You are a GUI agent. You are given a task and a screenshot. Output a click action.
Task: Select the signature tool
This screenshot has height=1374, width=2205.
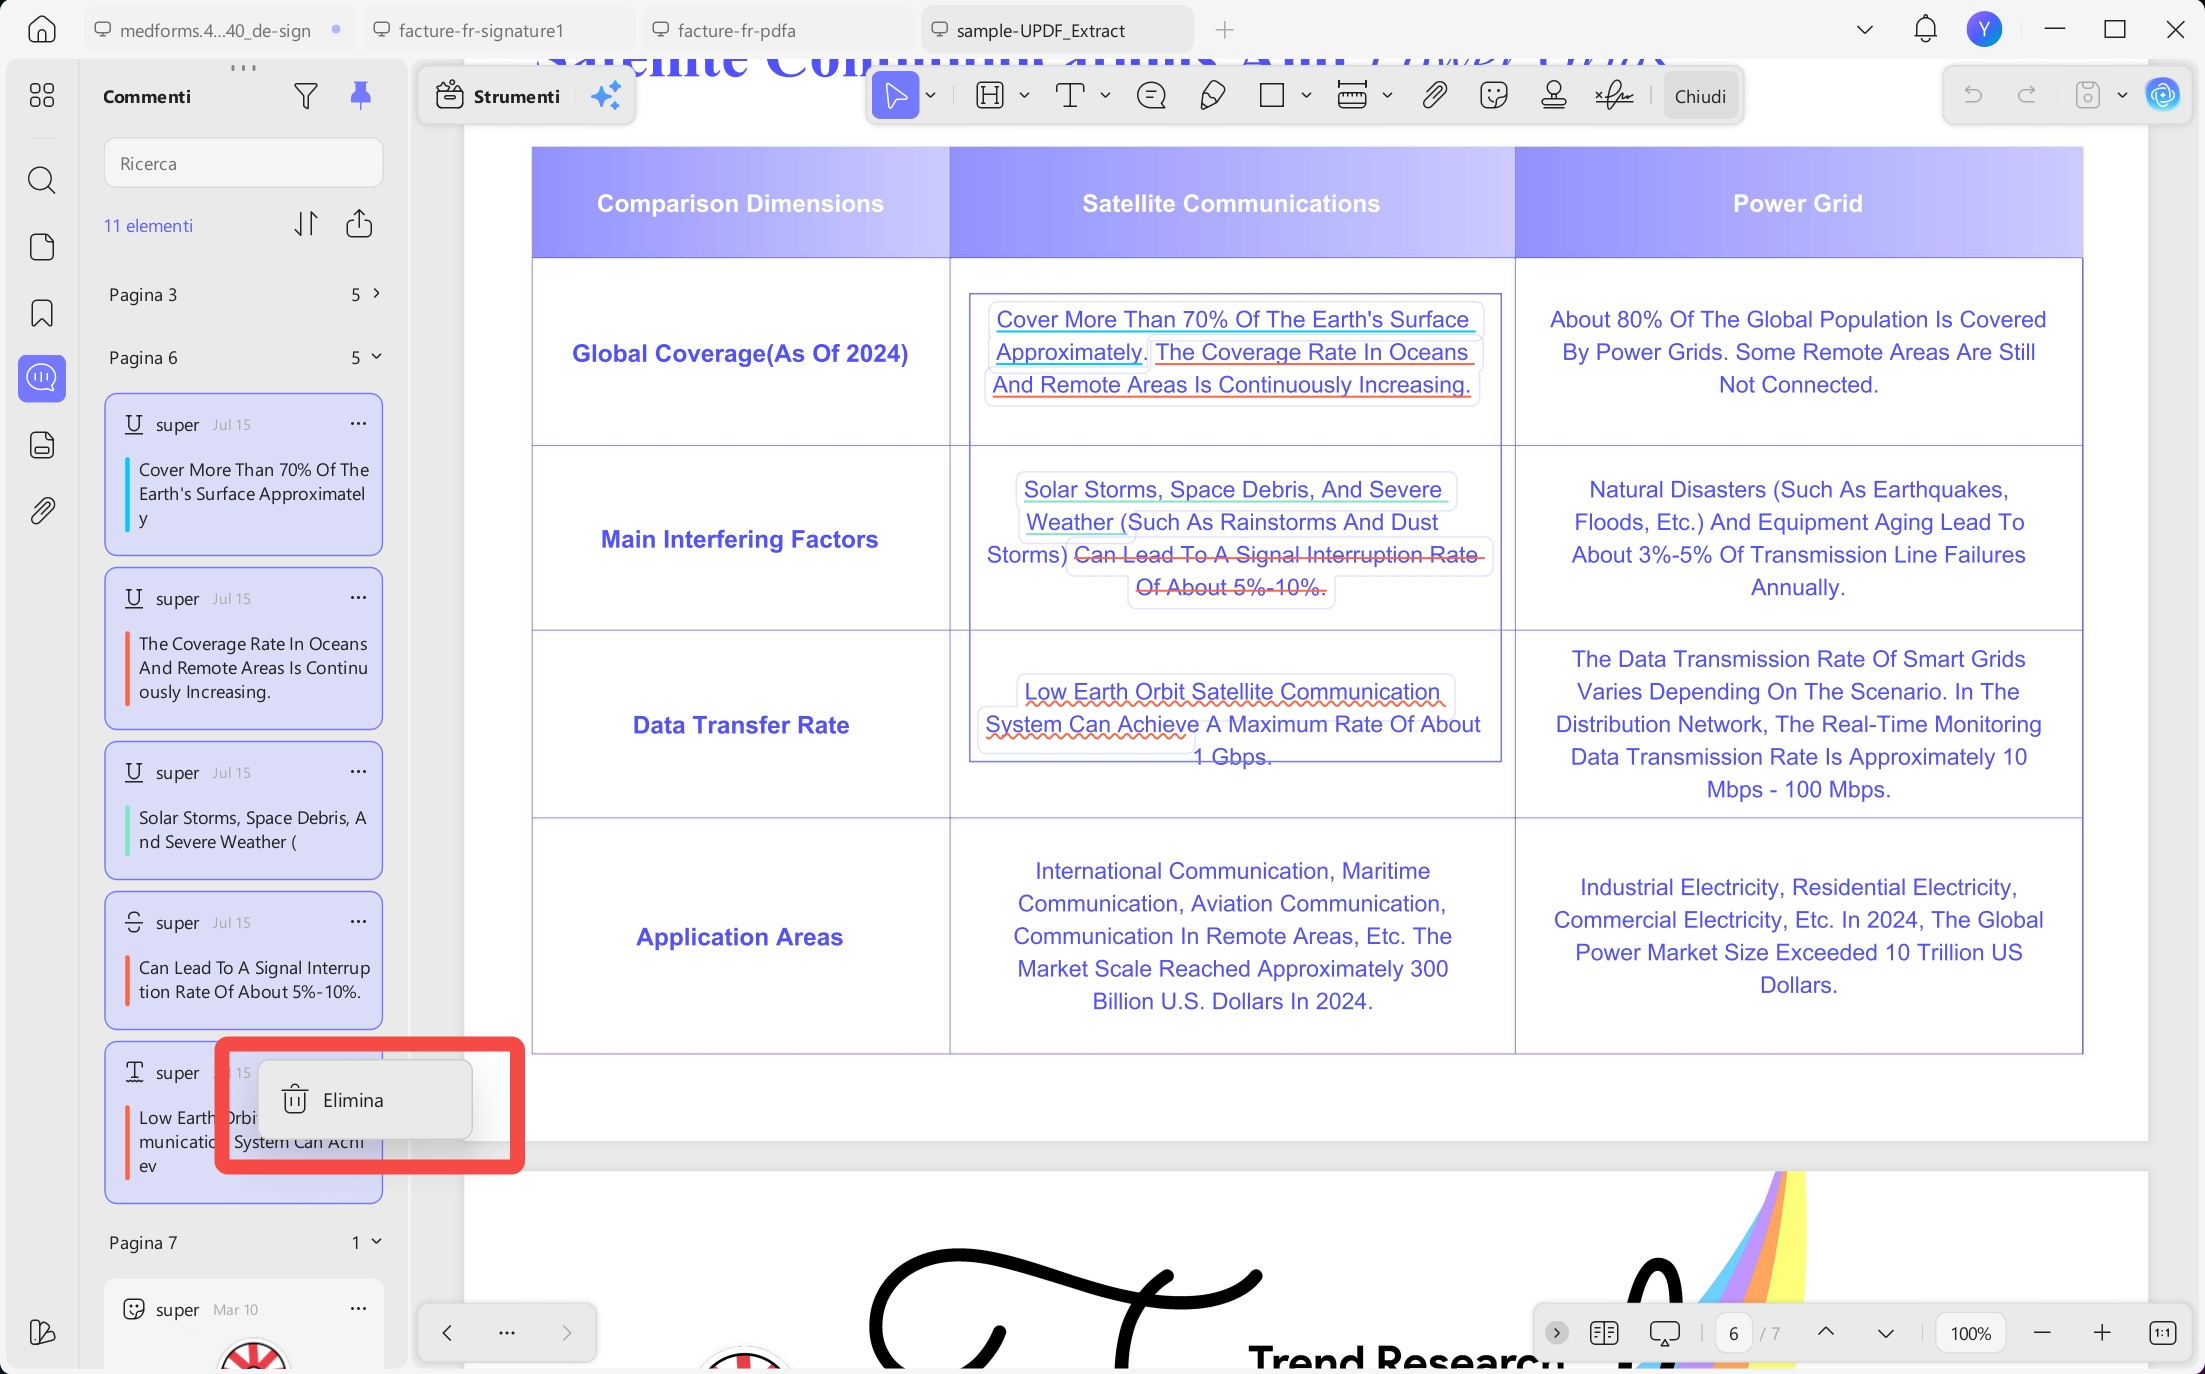tap(1614, 96)
